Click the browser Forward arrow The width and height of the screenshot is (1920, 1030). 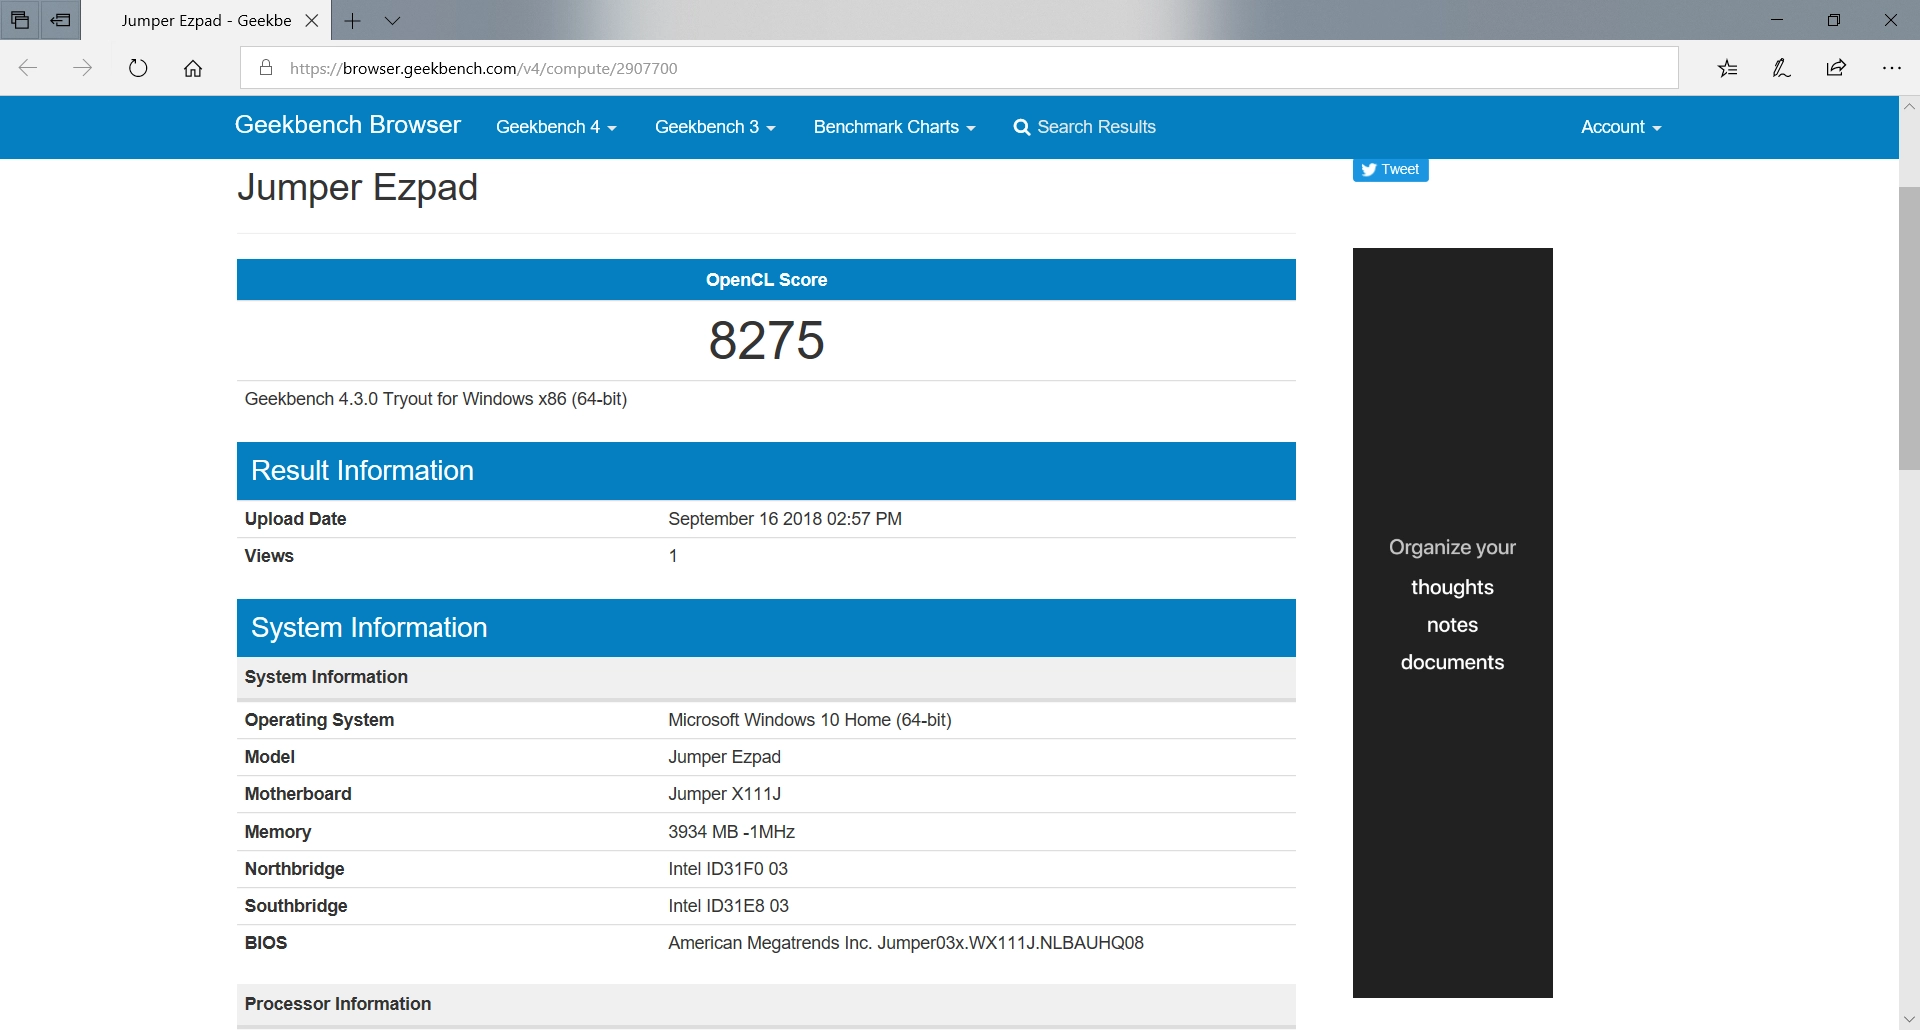83,68
